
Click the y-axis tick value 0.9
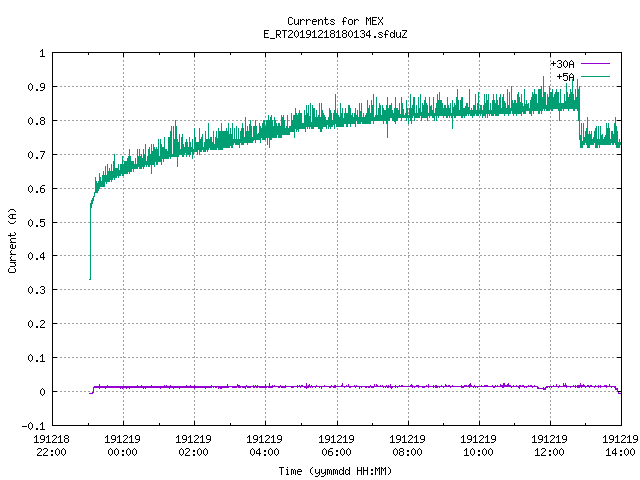click(x=36, y=87)
